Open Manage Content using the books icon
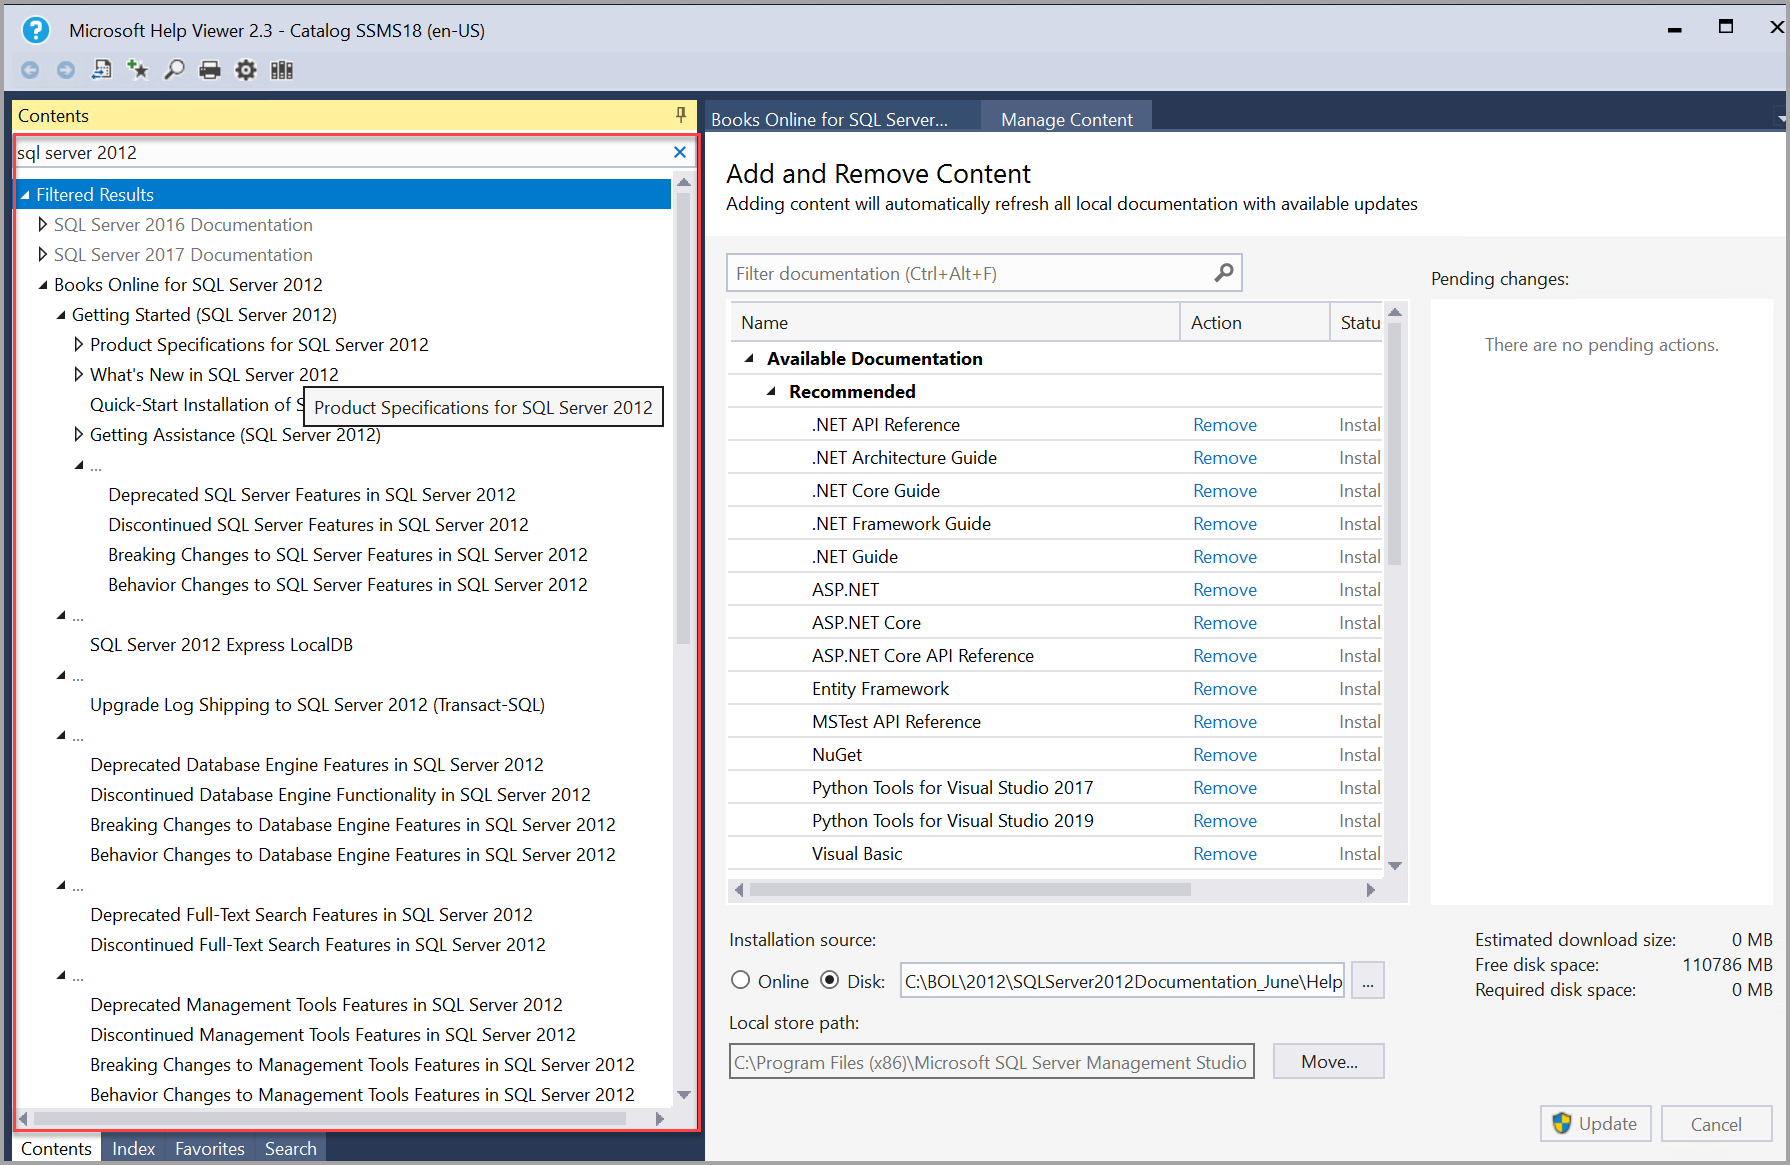The height and width of the screenshot is (1165, 1790). (281, 69)
